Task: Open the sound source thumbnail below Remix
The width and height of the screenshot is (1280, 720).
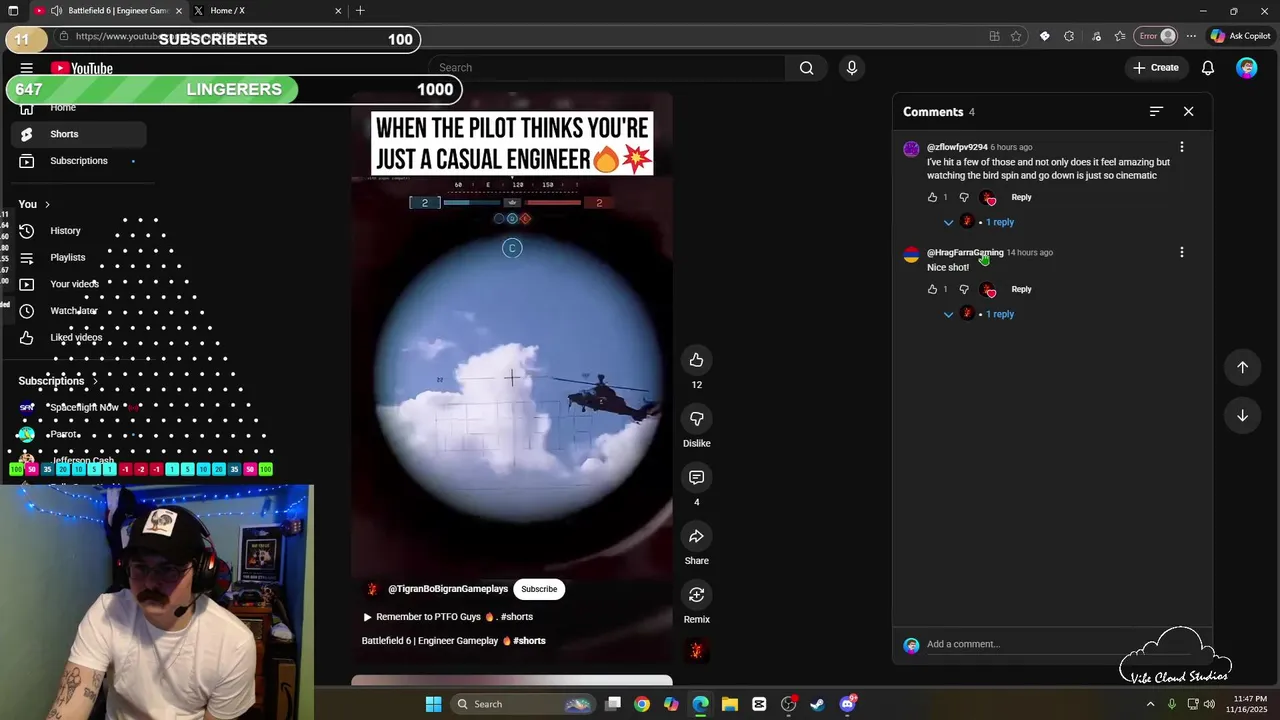Action: pyautogui.click(x=697, y=652)
